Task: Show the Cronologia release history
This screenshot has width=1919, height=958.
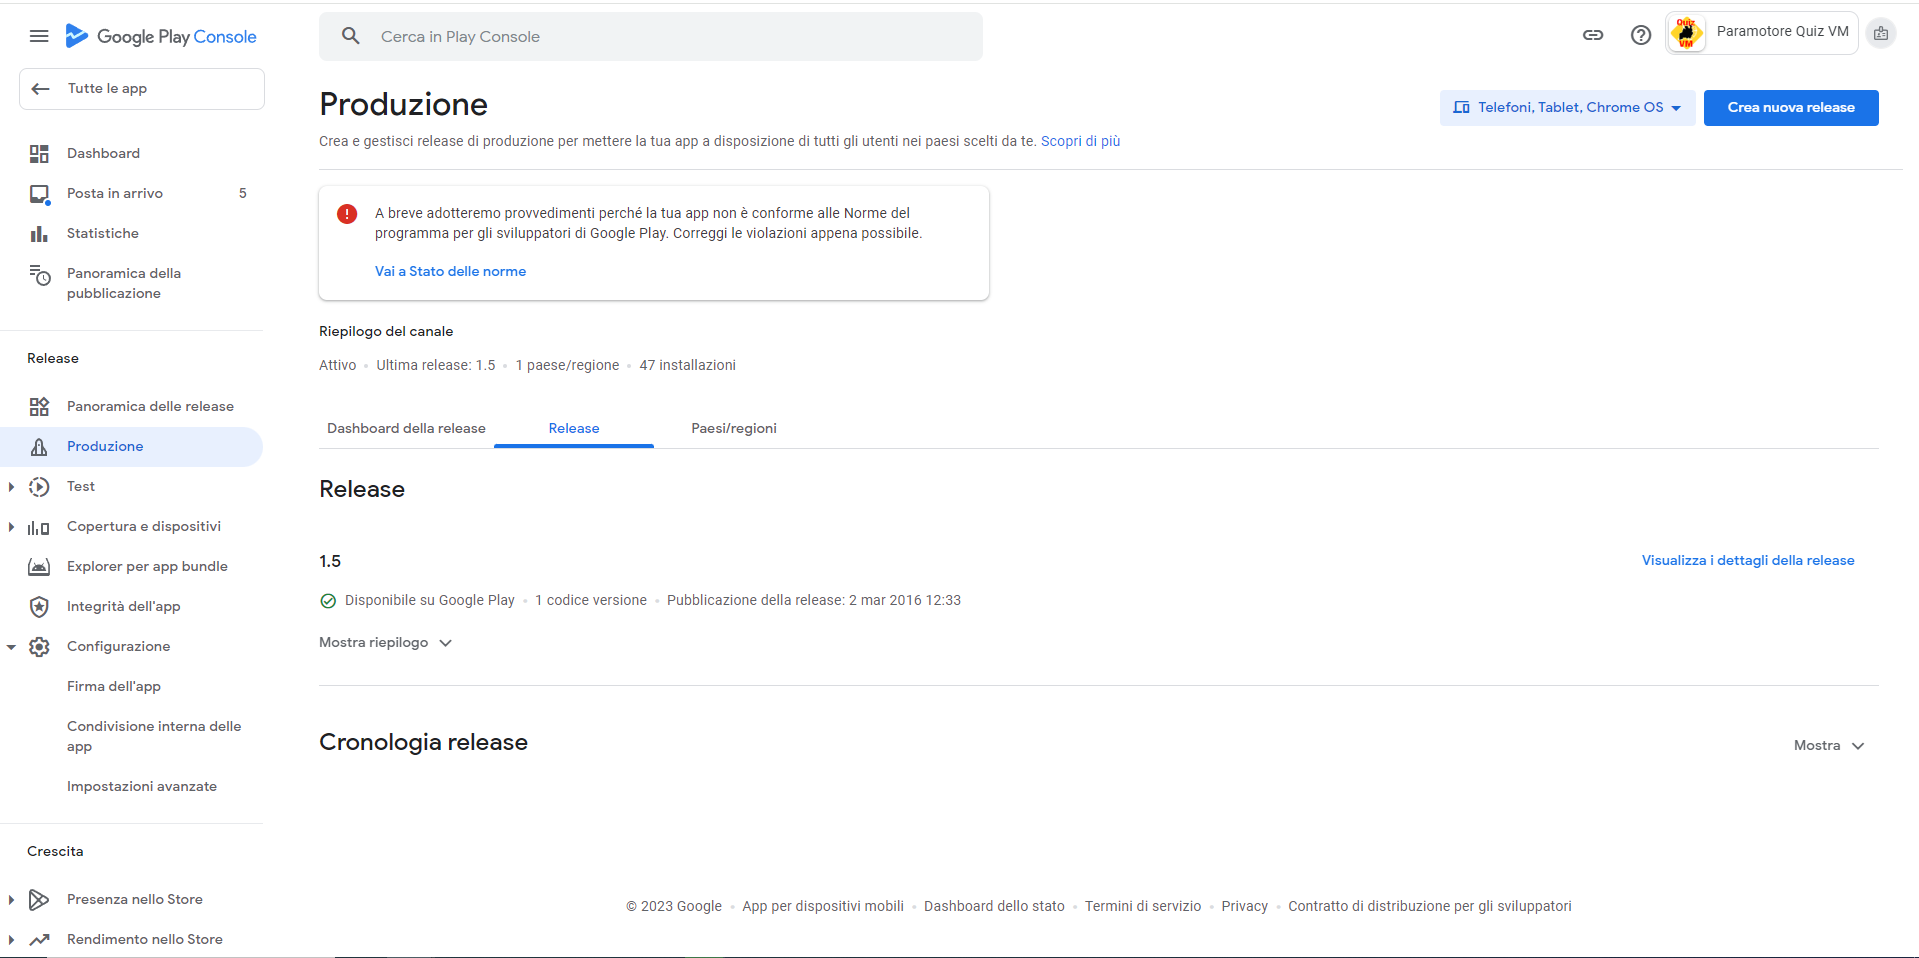Action: pyautogui.click(x=1829, y=746)
